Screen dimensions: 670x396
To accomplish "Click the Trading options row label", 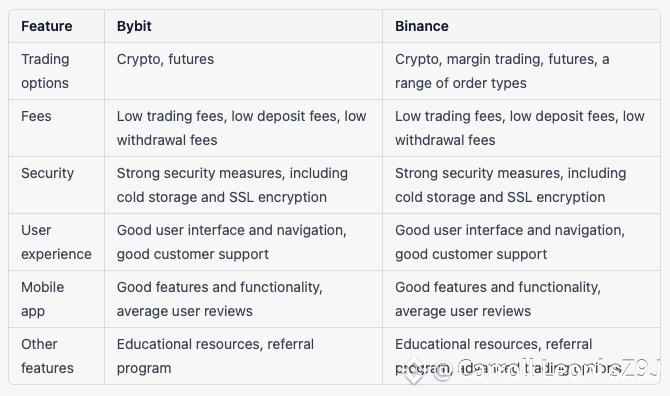I will pos(45,71).
